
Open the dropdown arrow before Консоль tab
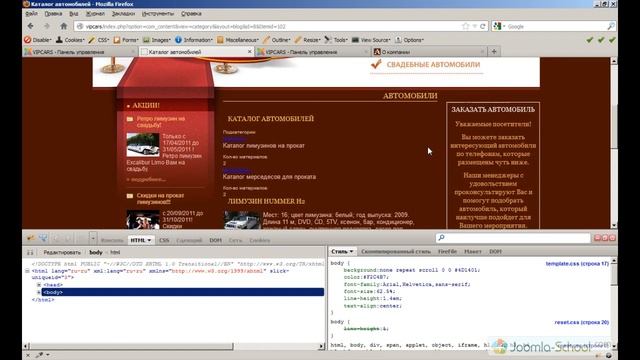tap(93, 238)
